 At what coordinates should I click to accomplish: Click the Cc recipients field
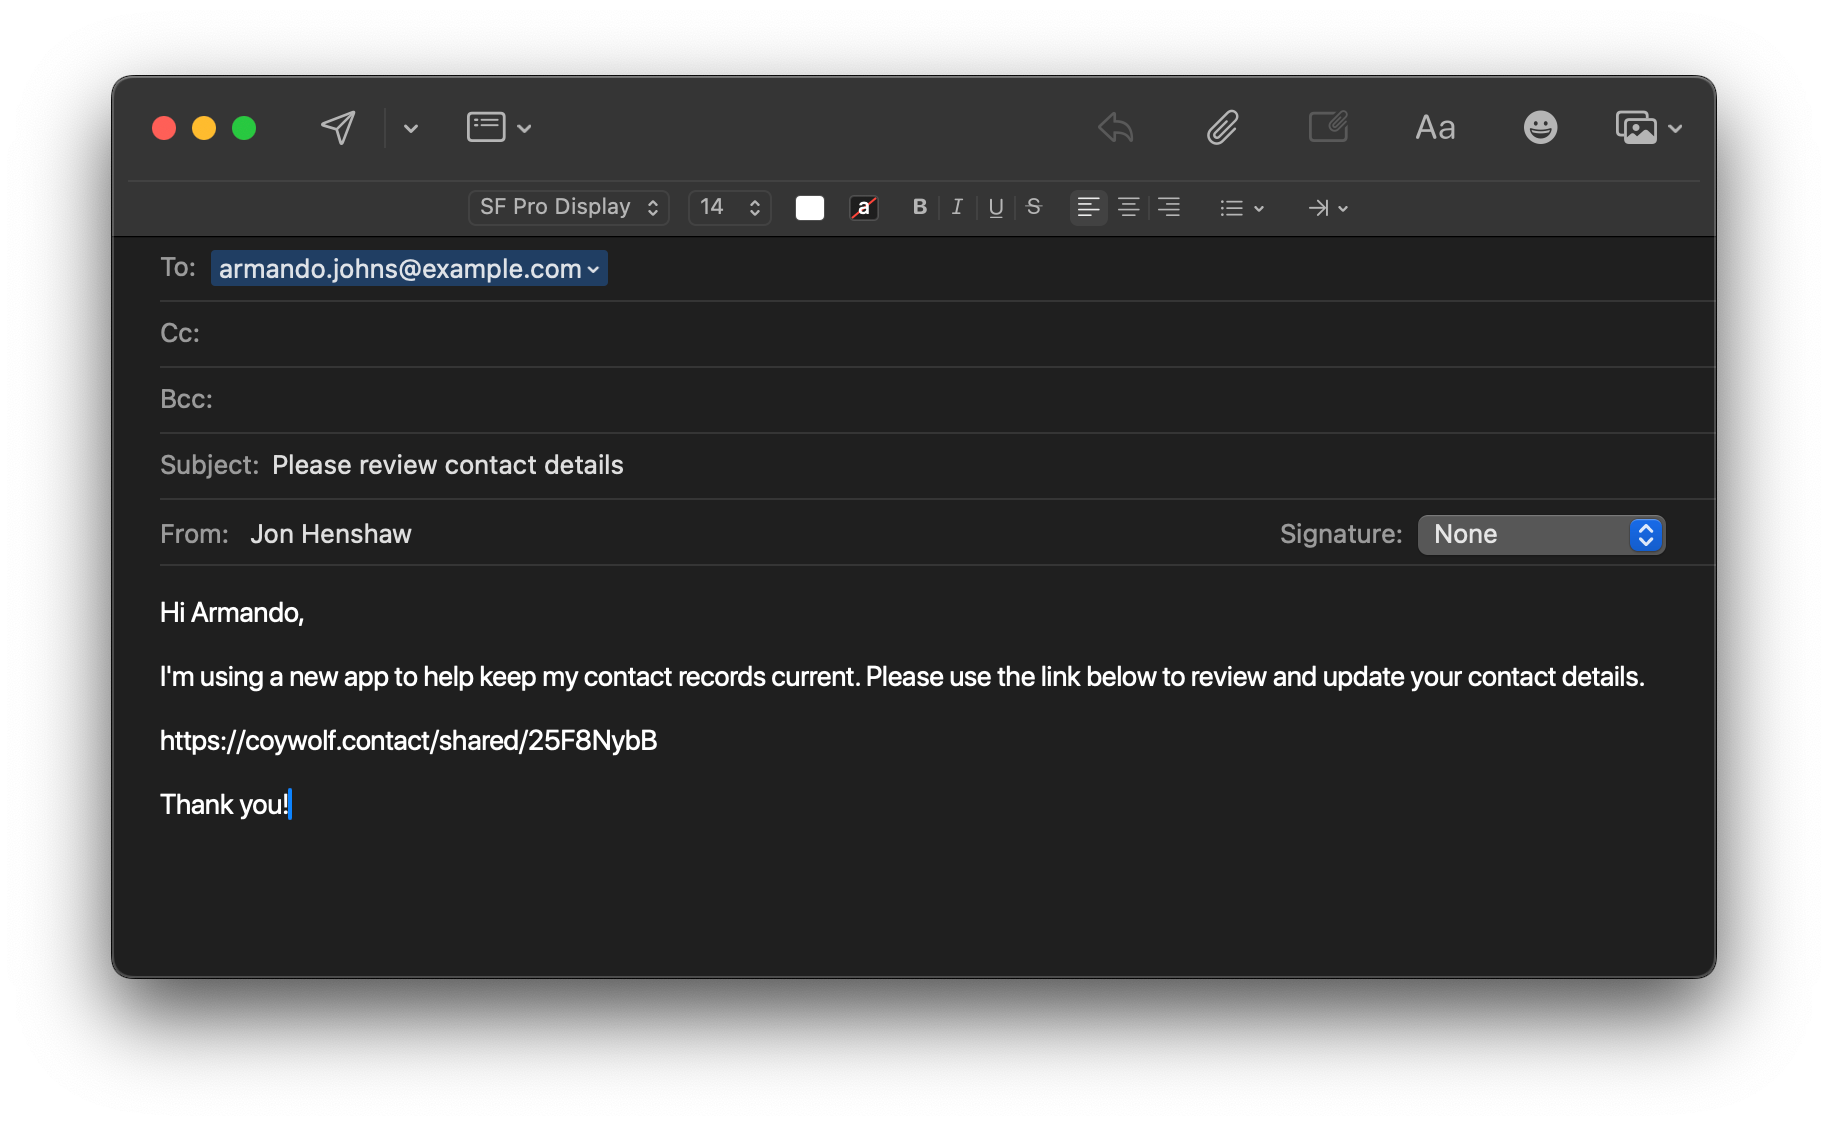click(400, 333)
